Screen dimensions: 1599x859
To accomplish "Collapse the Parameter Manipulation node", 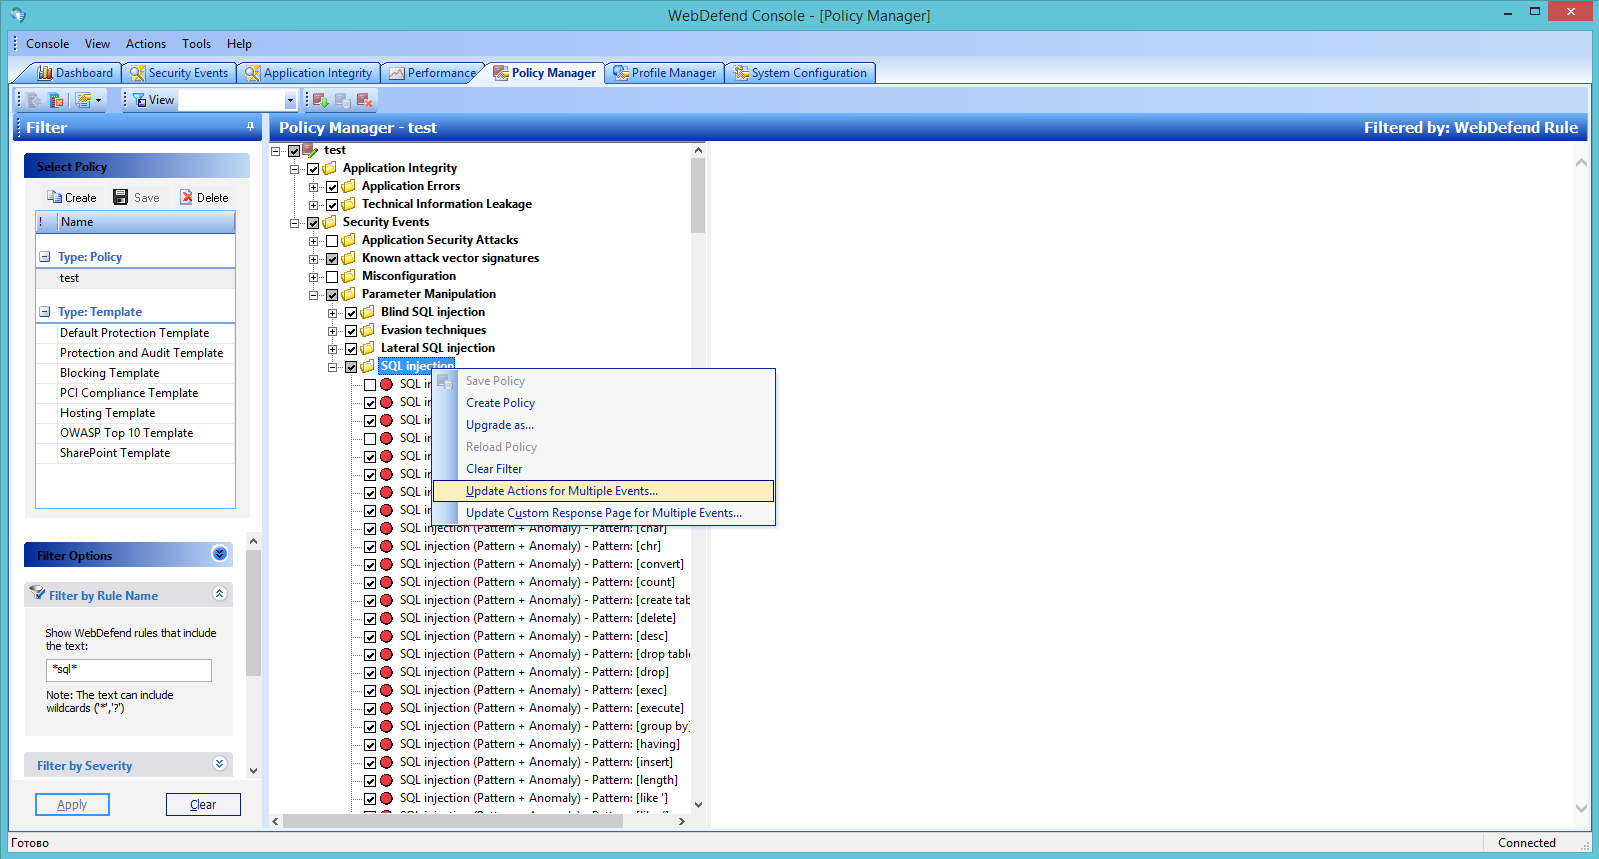I will click(x=313, y=295).
